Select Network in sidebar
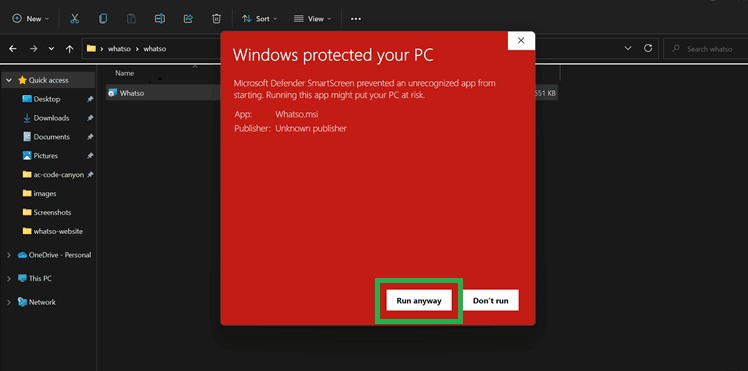This screenshot has height=371, width=748. pos(42,302)
